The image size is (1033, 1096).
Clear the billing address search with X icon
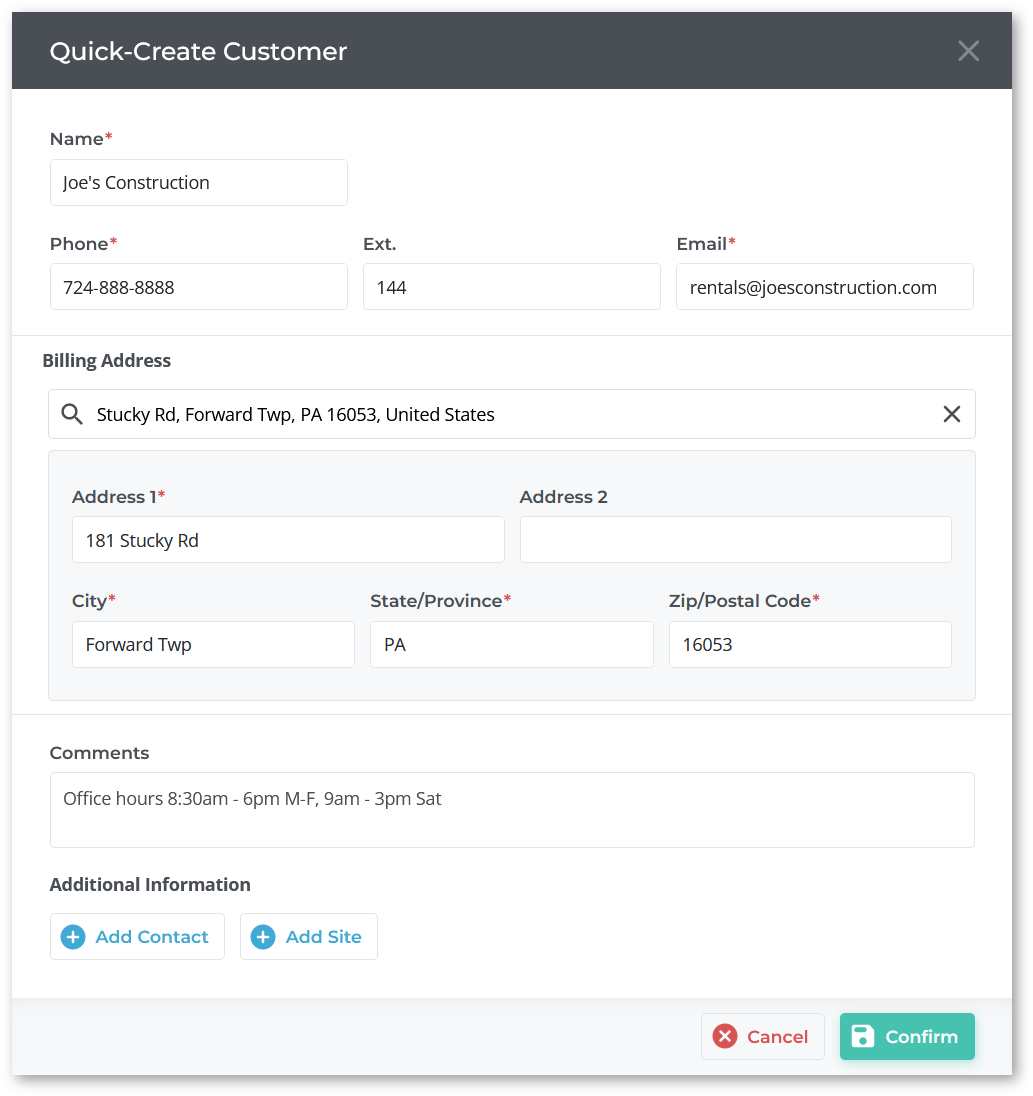951,414
